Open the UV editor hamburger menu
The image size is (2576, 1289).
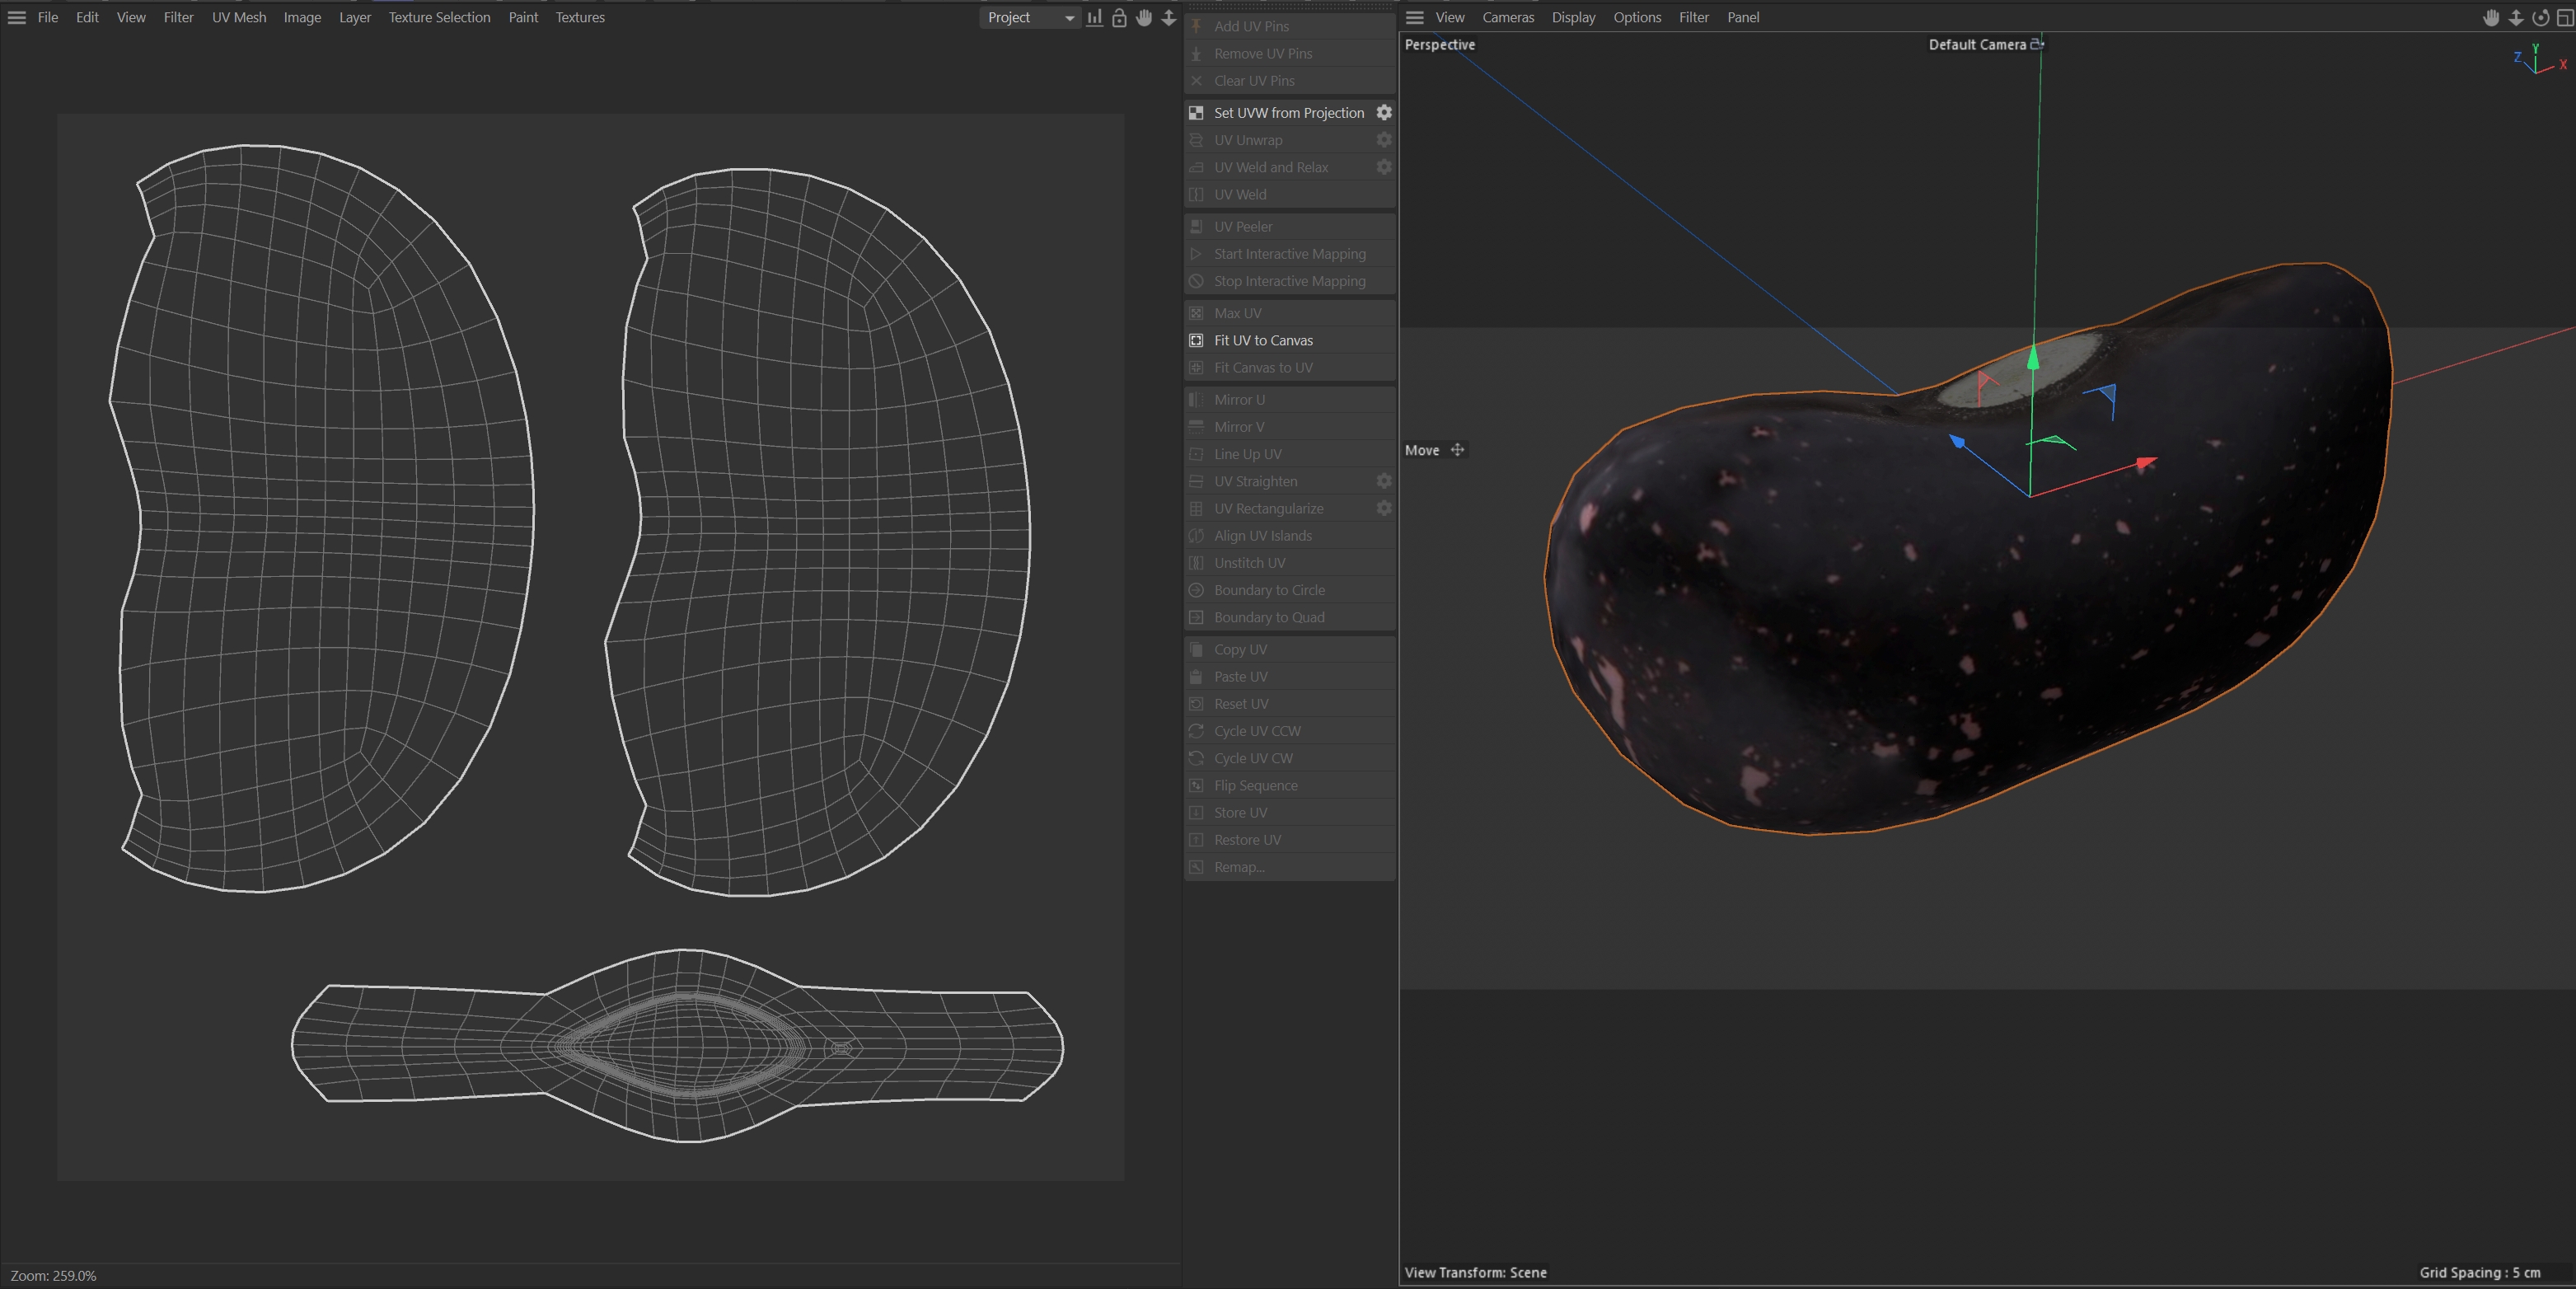17,18
